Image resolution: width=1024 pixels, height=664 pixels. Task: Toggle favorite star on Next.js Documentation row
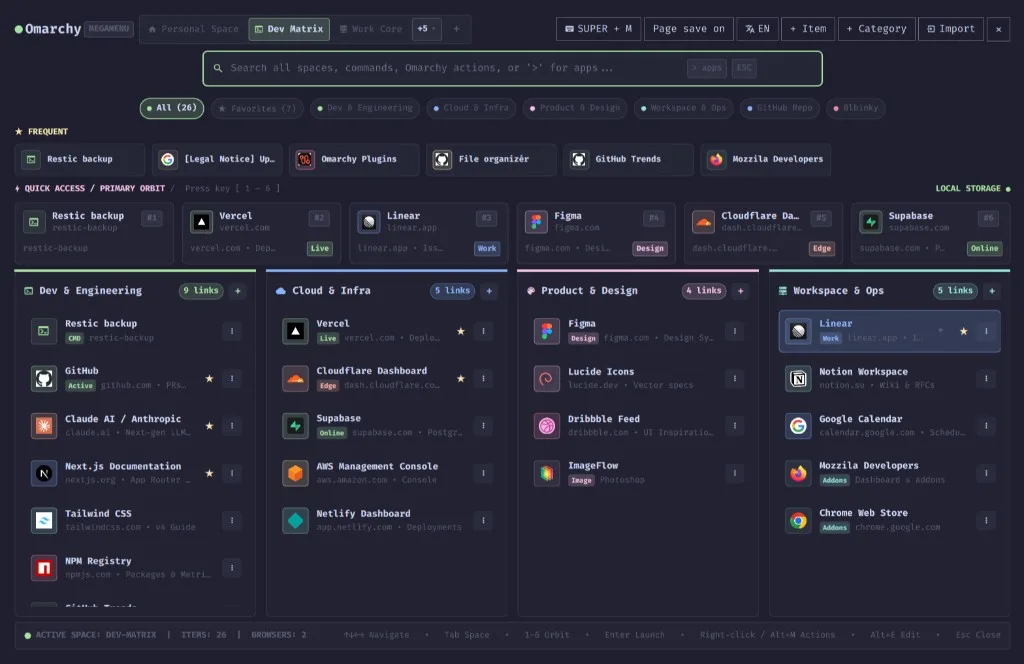click(209, 473)
